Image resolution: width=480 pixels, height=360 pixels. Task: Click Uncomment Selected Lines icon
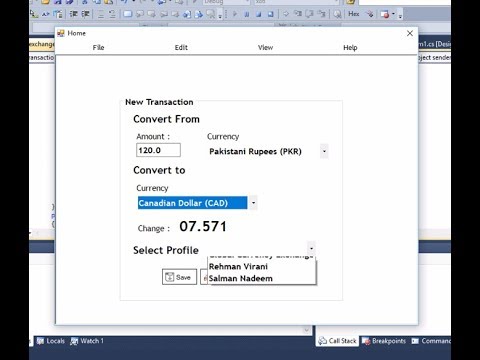[x=112, y=14]
